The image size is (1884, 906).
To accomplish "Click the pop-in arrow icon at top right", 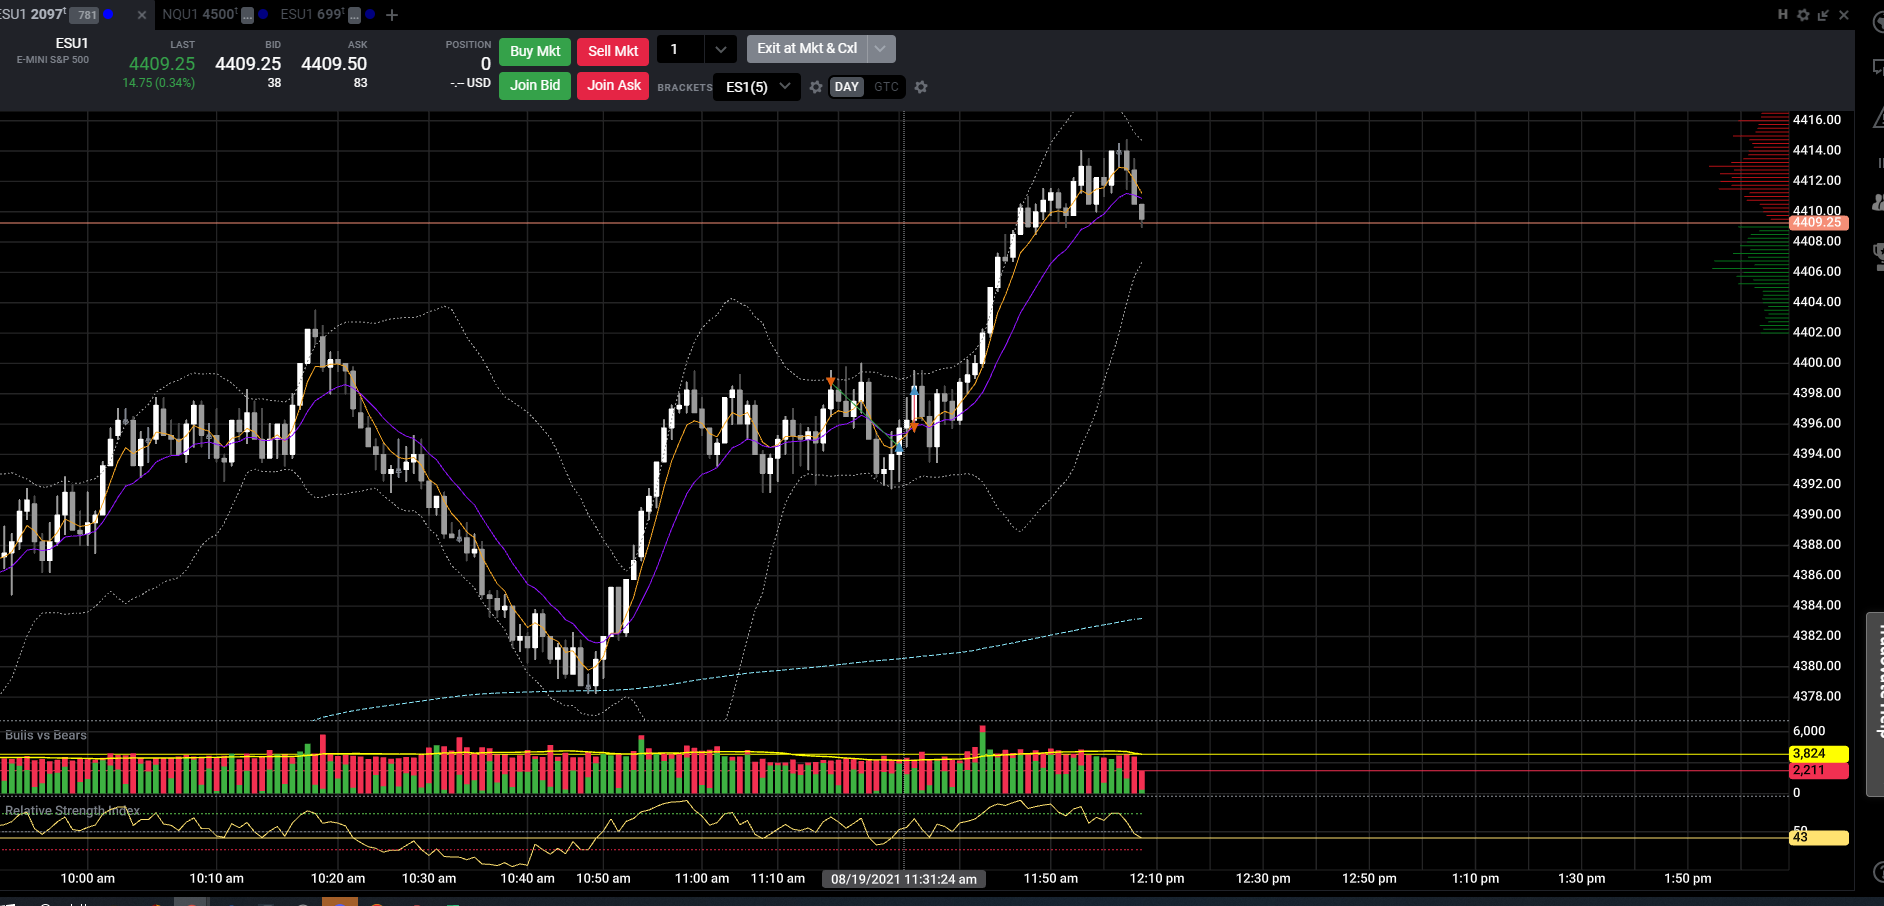I will [x=1823, y=15].
